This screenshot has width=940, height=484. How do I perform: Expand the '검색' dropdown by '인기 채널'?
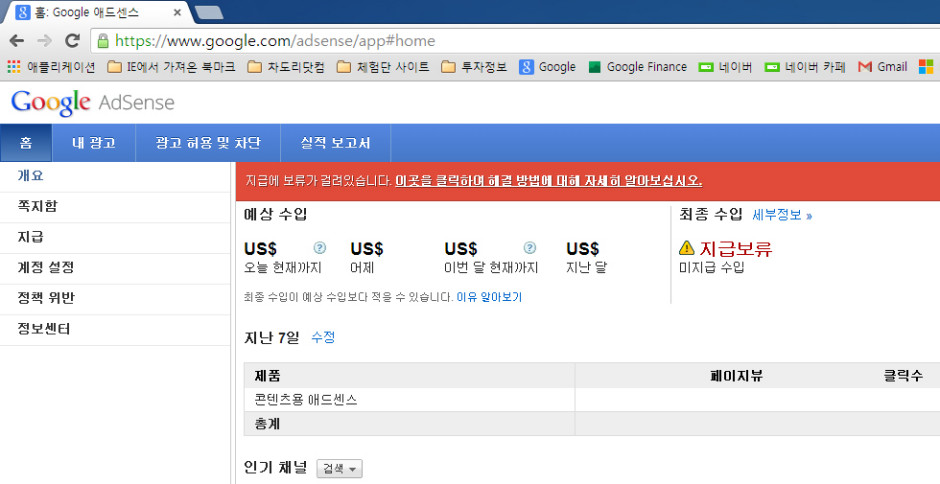click(x=339, y=468)
